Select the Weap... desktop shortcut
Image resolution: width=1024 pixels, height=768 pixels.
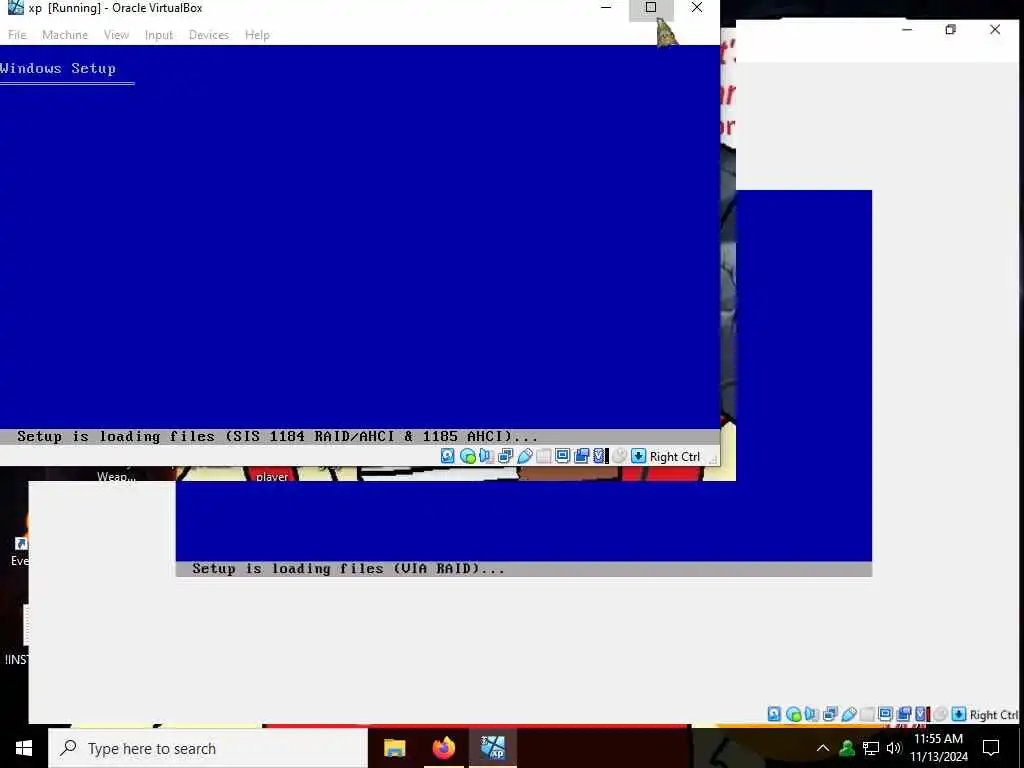116,476
